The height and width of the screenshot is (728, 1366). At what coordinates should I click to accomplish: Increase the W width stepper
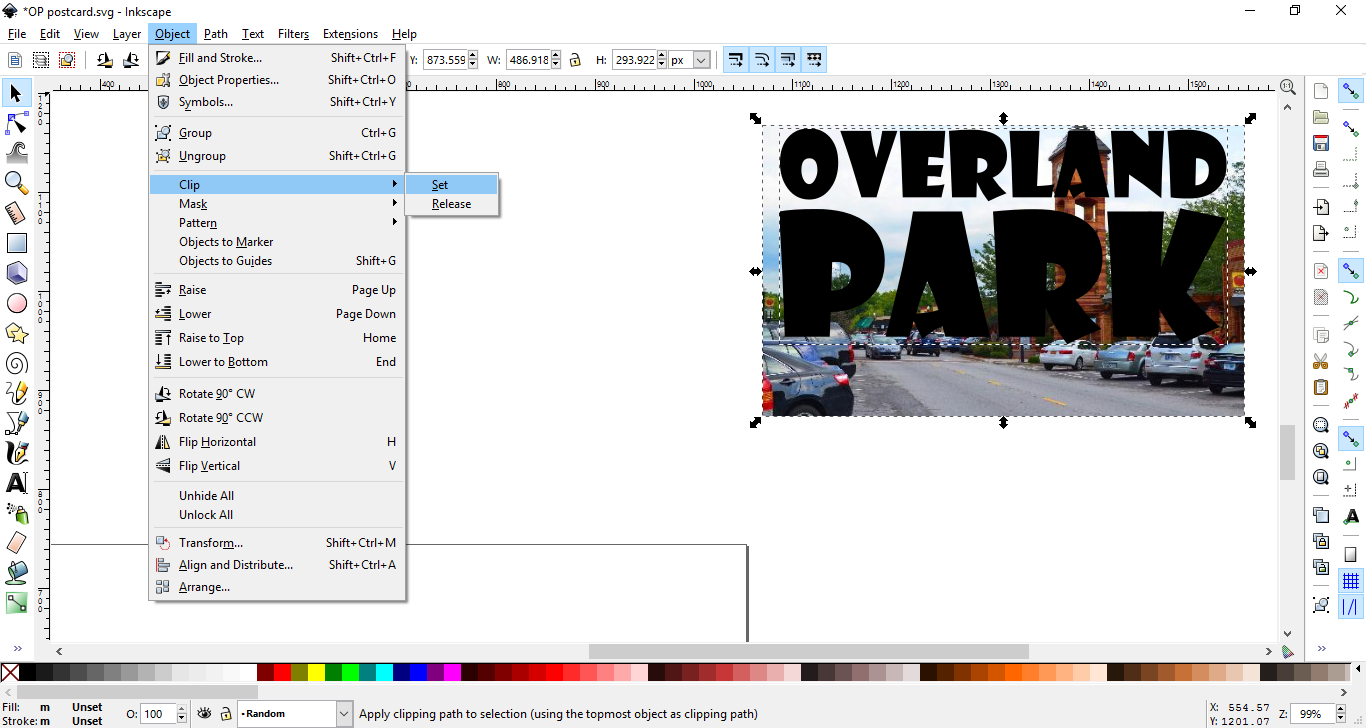[x=556, y=56]
